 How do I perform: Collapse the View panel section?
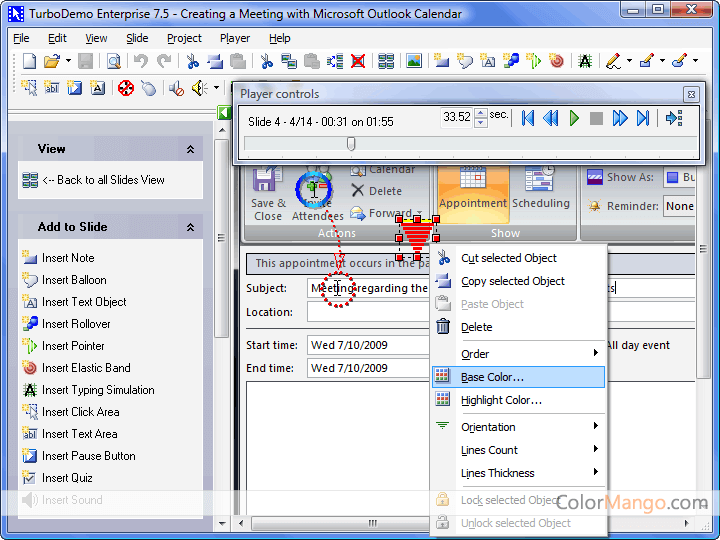pyautogui.click(x=190, y=149)
